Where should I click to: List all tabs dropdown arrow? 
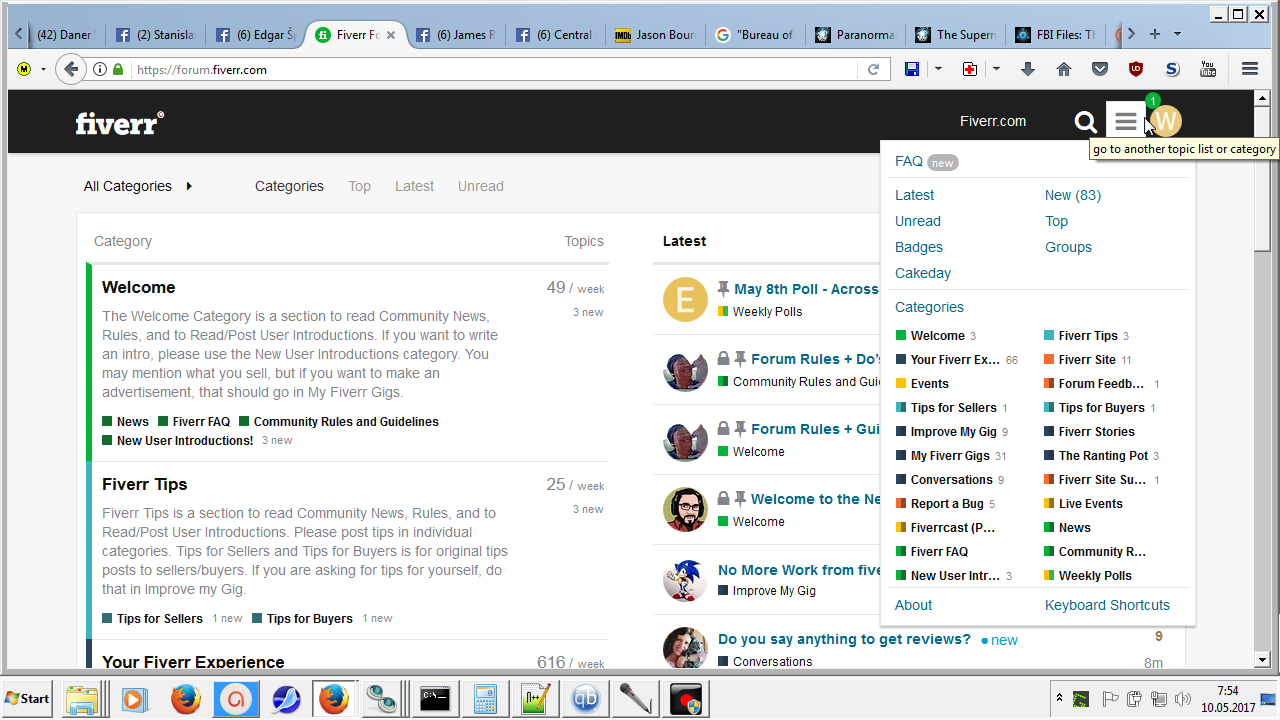tap(1177, 34)
